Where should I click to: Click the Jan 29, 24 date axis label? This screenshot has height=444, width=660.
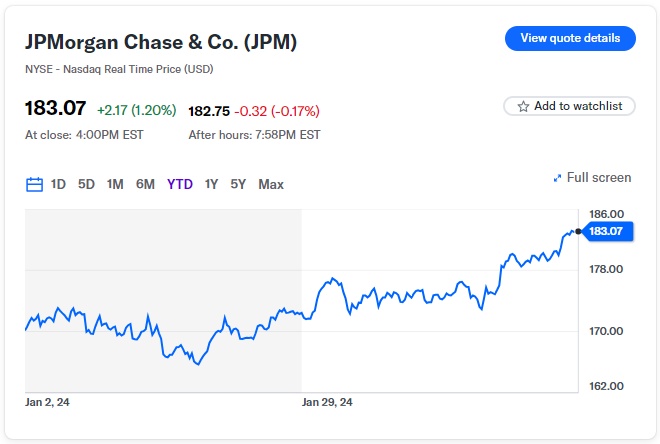coord(327,402)
